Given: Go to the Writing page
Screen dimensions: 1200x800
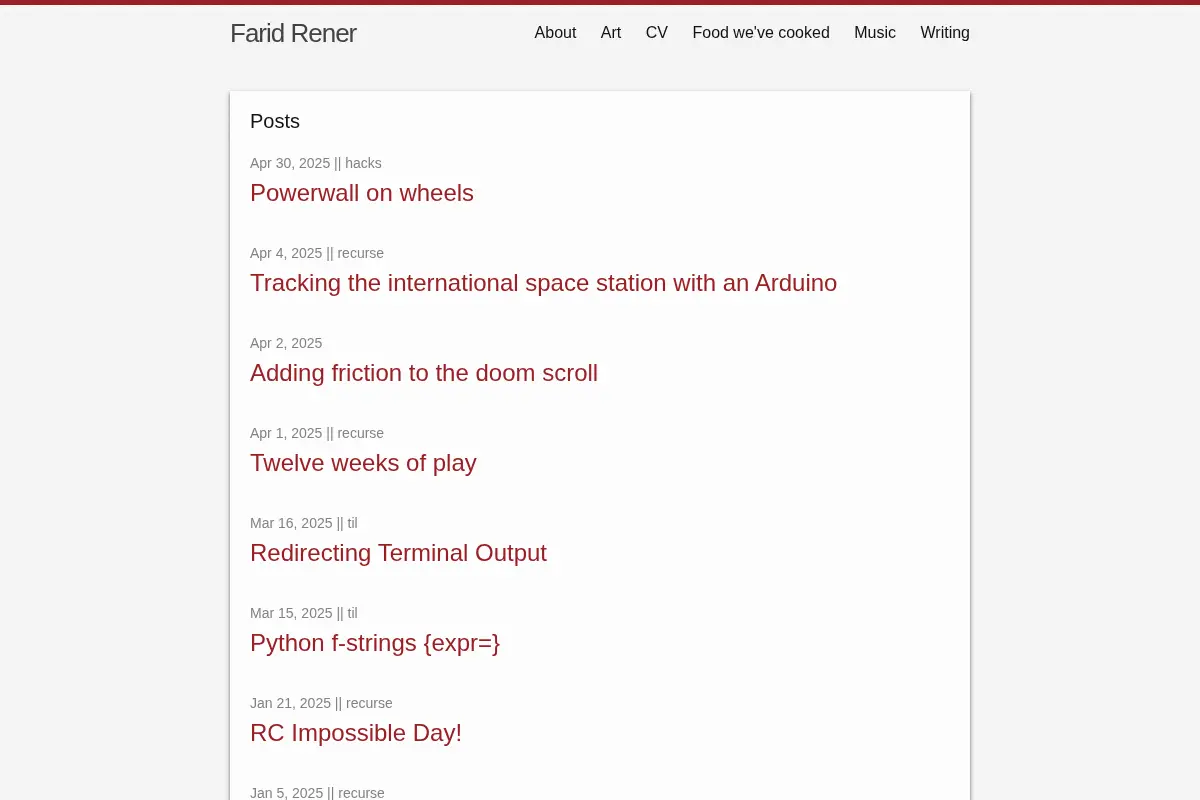Looking at the screenshot, I should point(945,33).
